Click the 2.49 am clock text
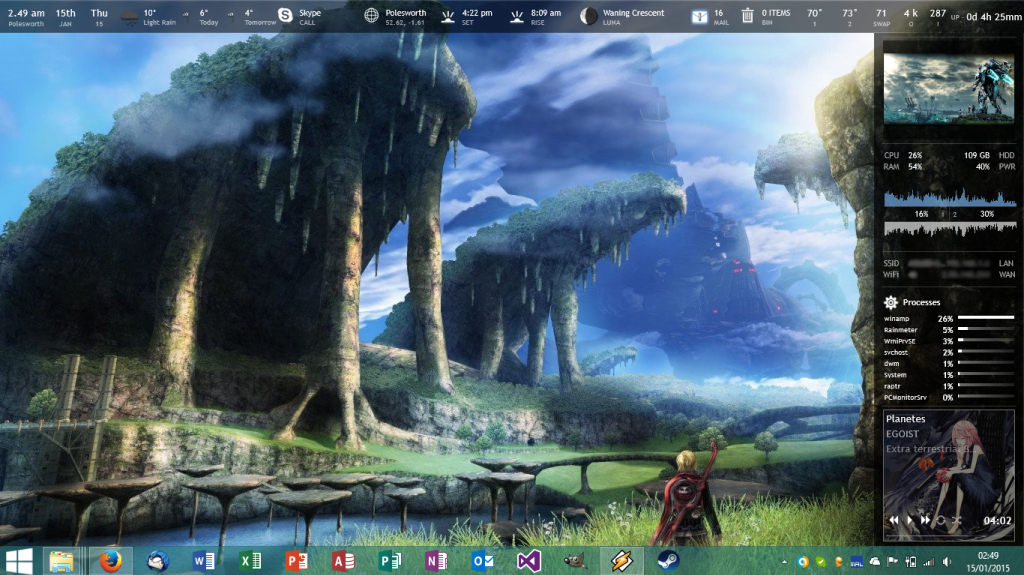Screen dimensions: 1024x575 coord(27,12)
